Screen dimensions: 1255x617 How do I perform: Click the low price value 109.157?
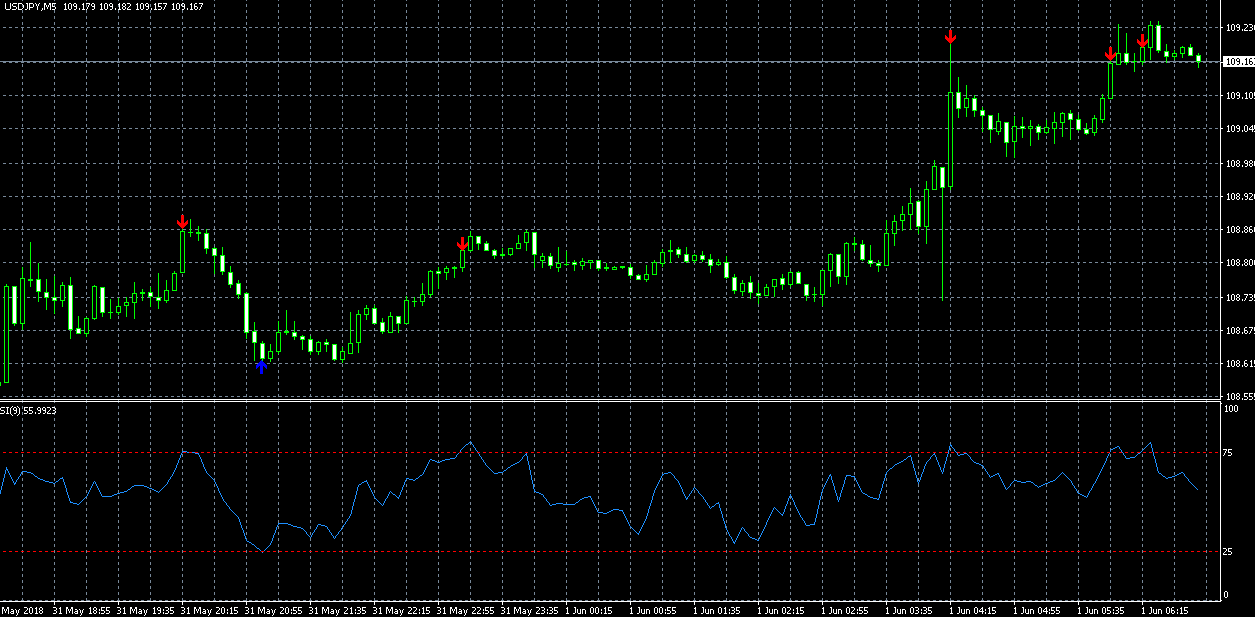coord(150,7)
